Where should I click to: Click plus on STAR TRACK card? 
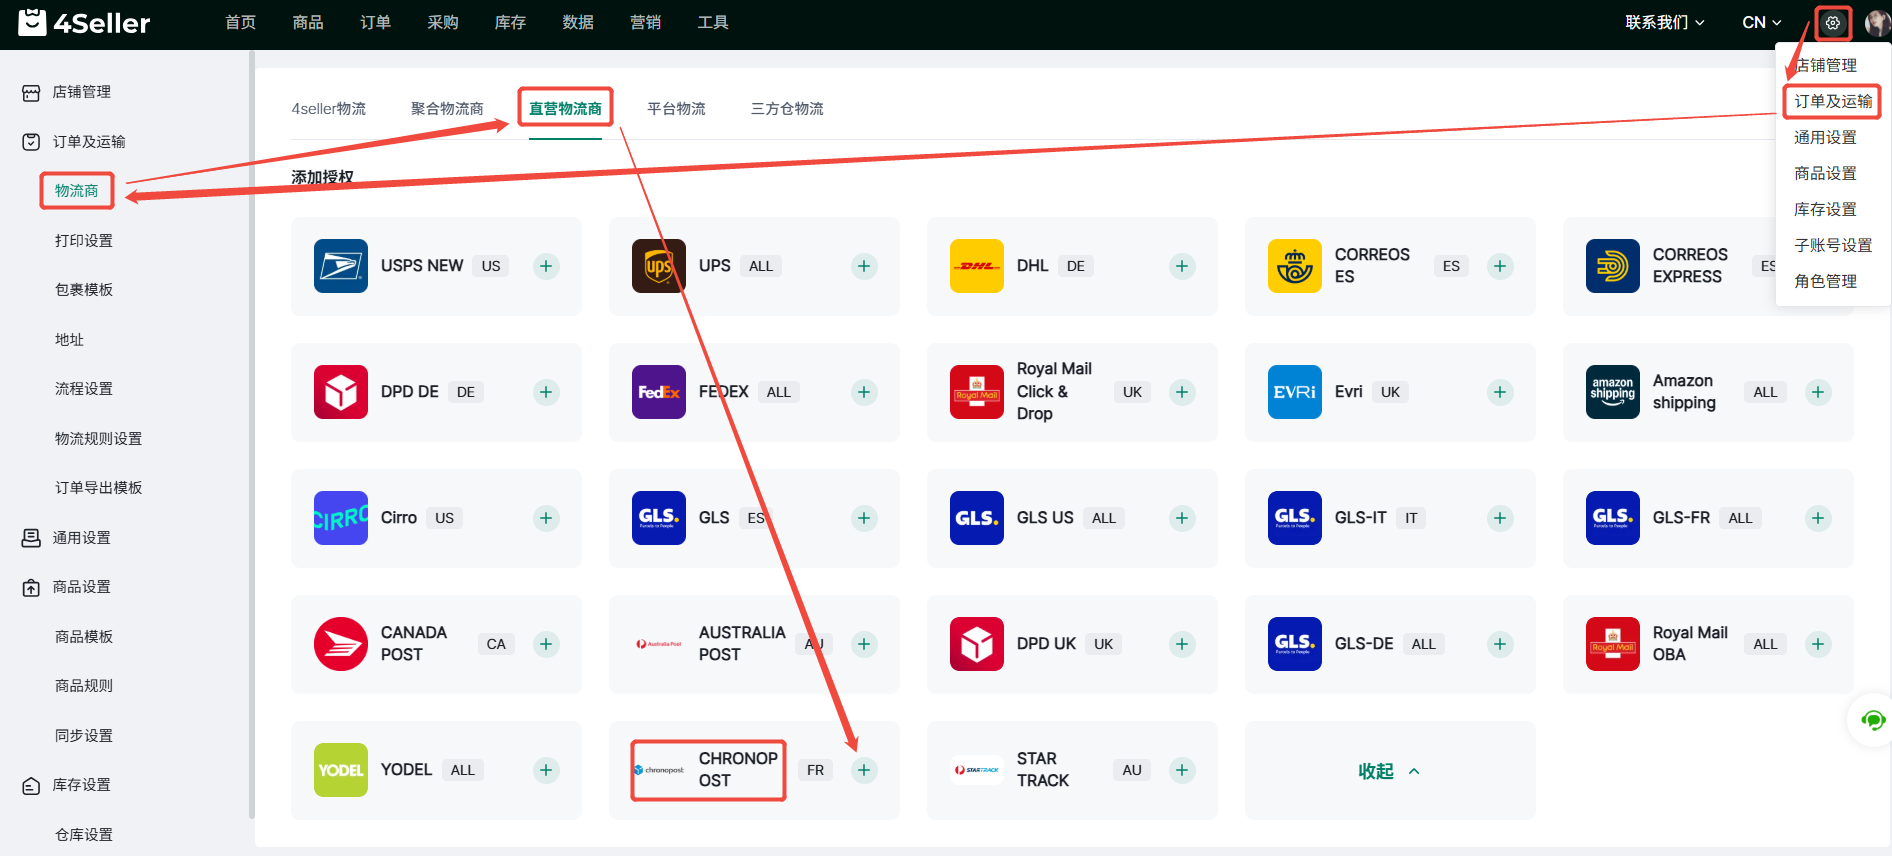pos(1182,770)
